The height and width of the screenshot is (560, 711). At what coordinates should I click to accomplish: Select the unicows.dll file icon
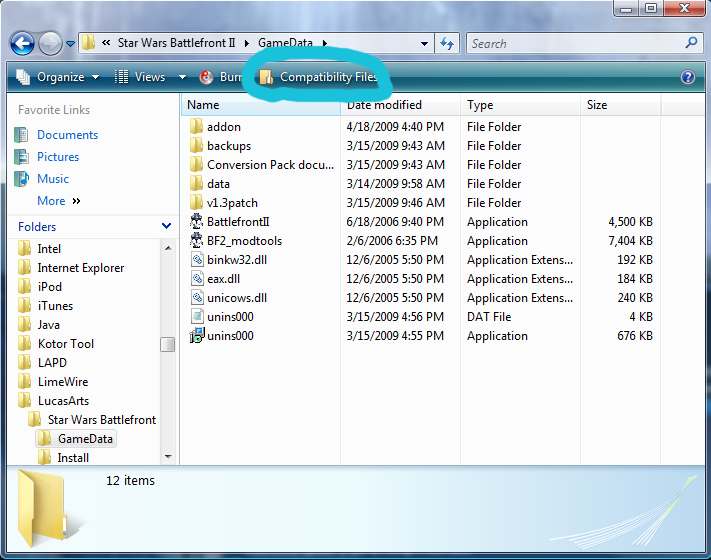tap(197, 297)
